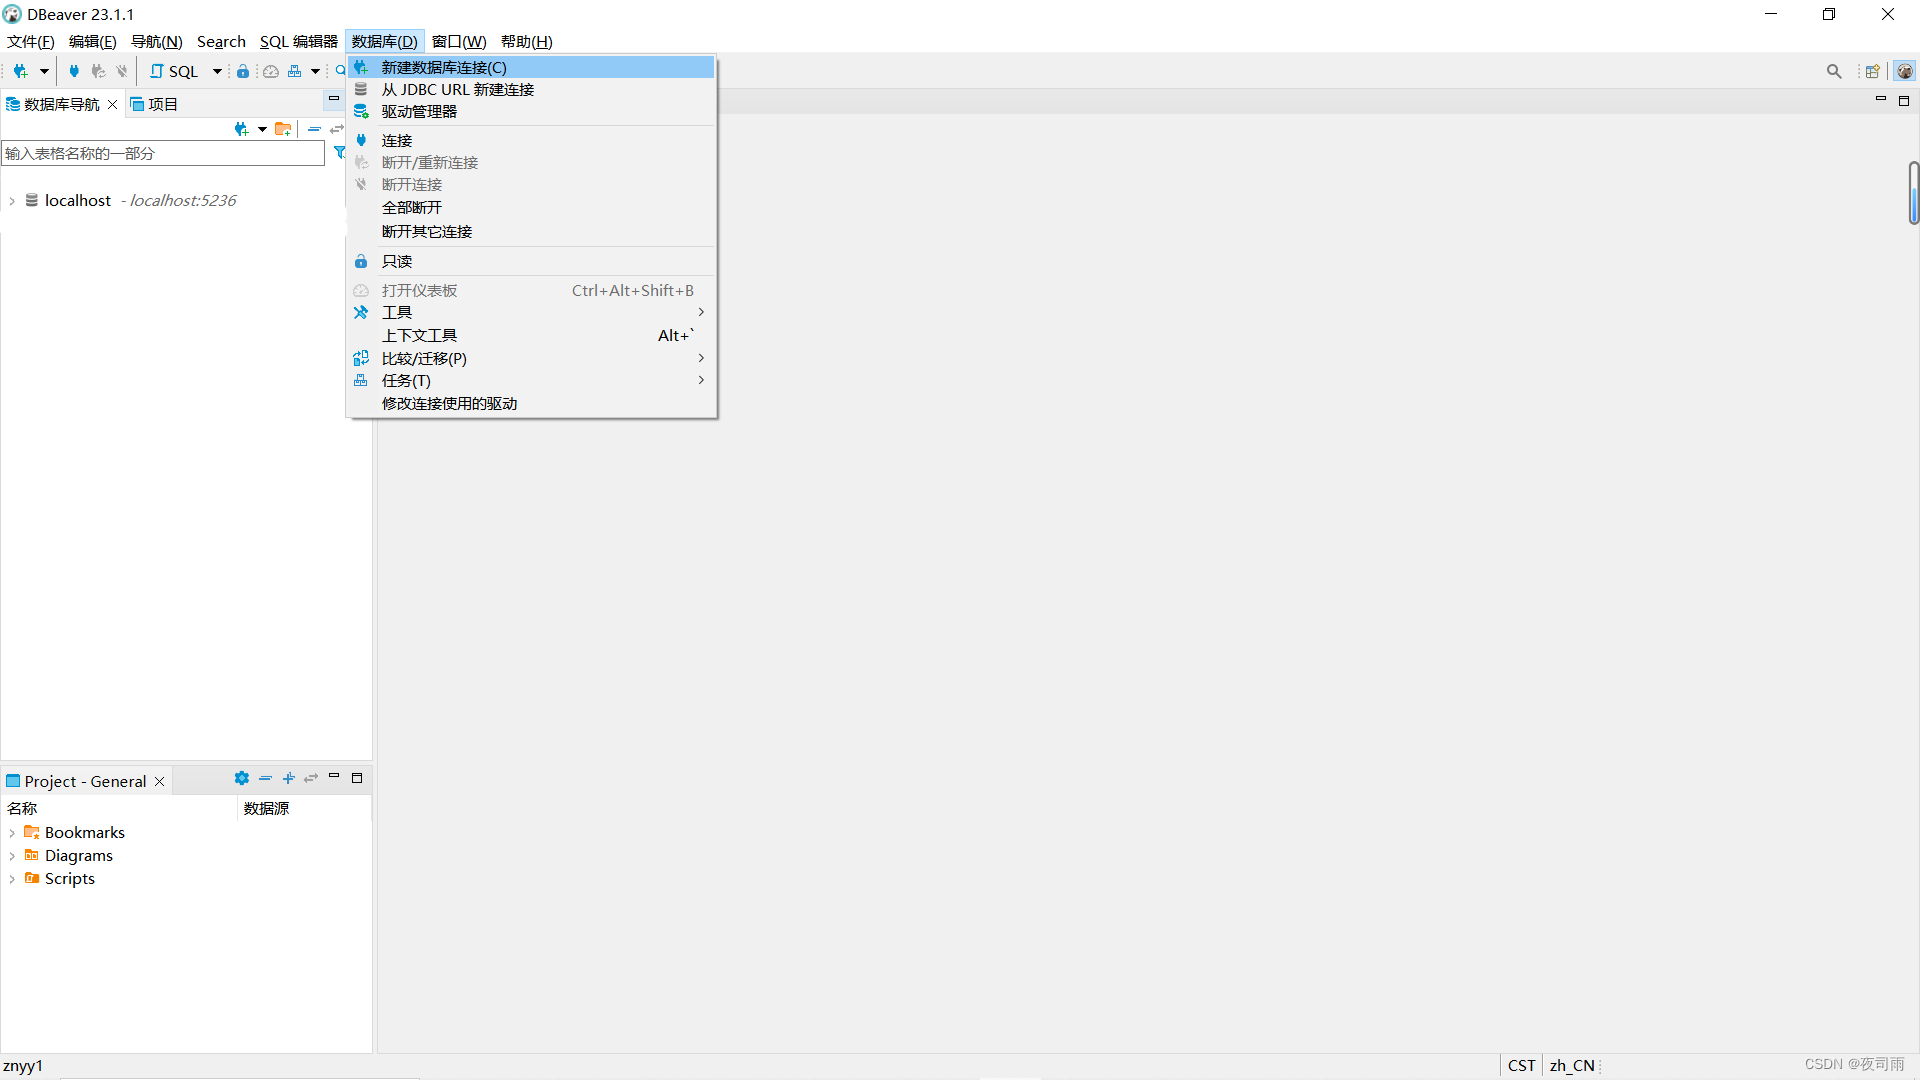Expand the localhost tree item
1920x1080 pixels.
15,200
